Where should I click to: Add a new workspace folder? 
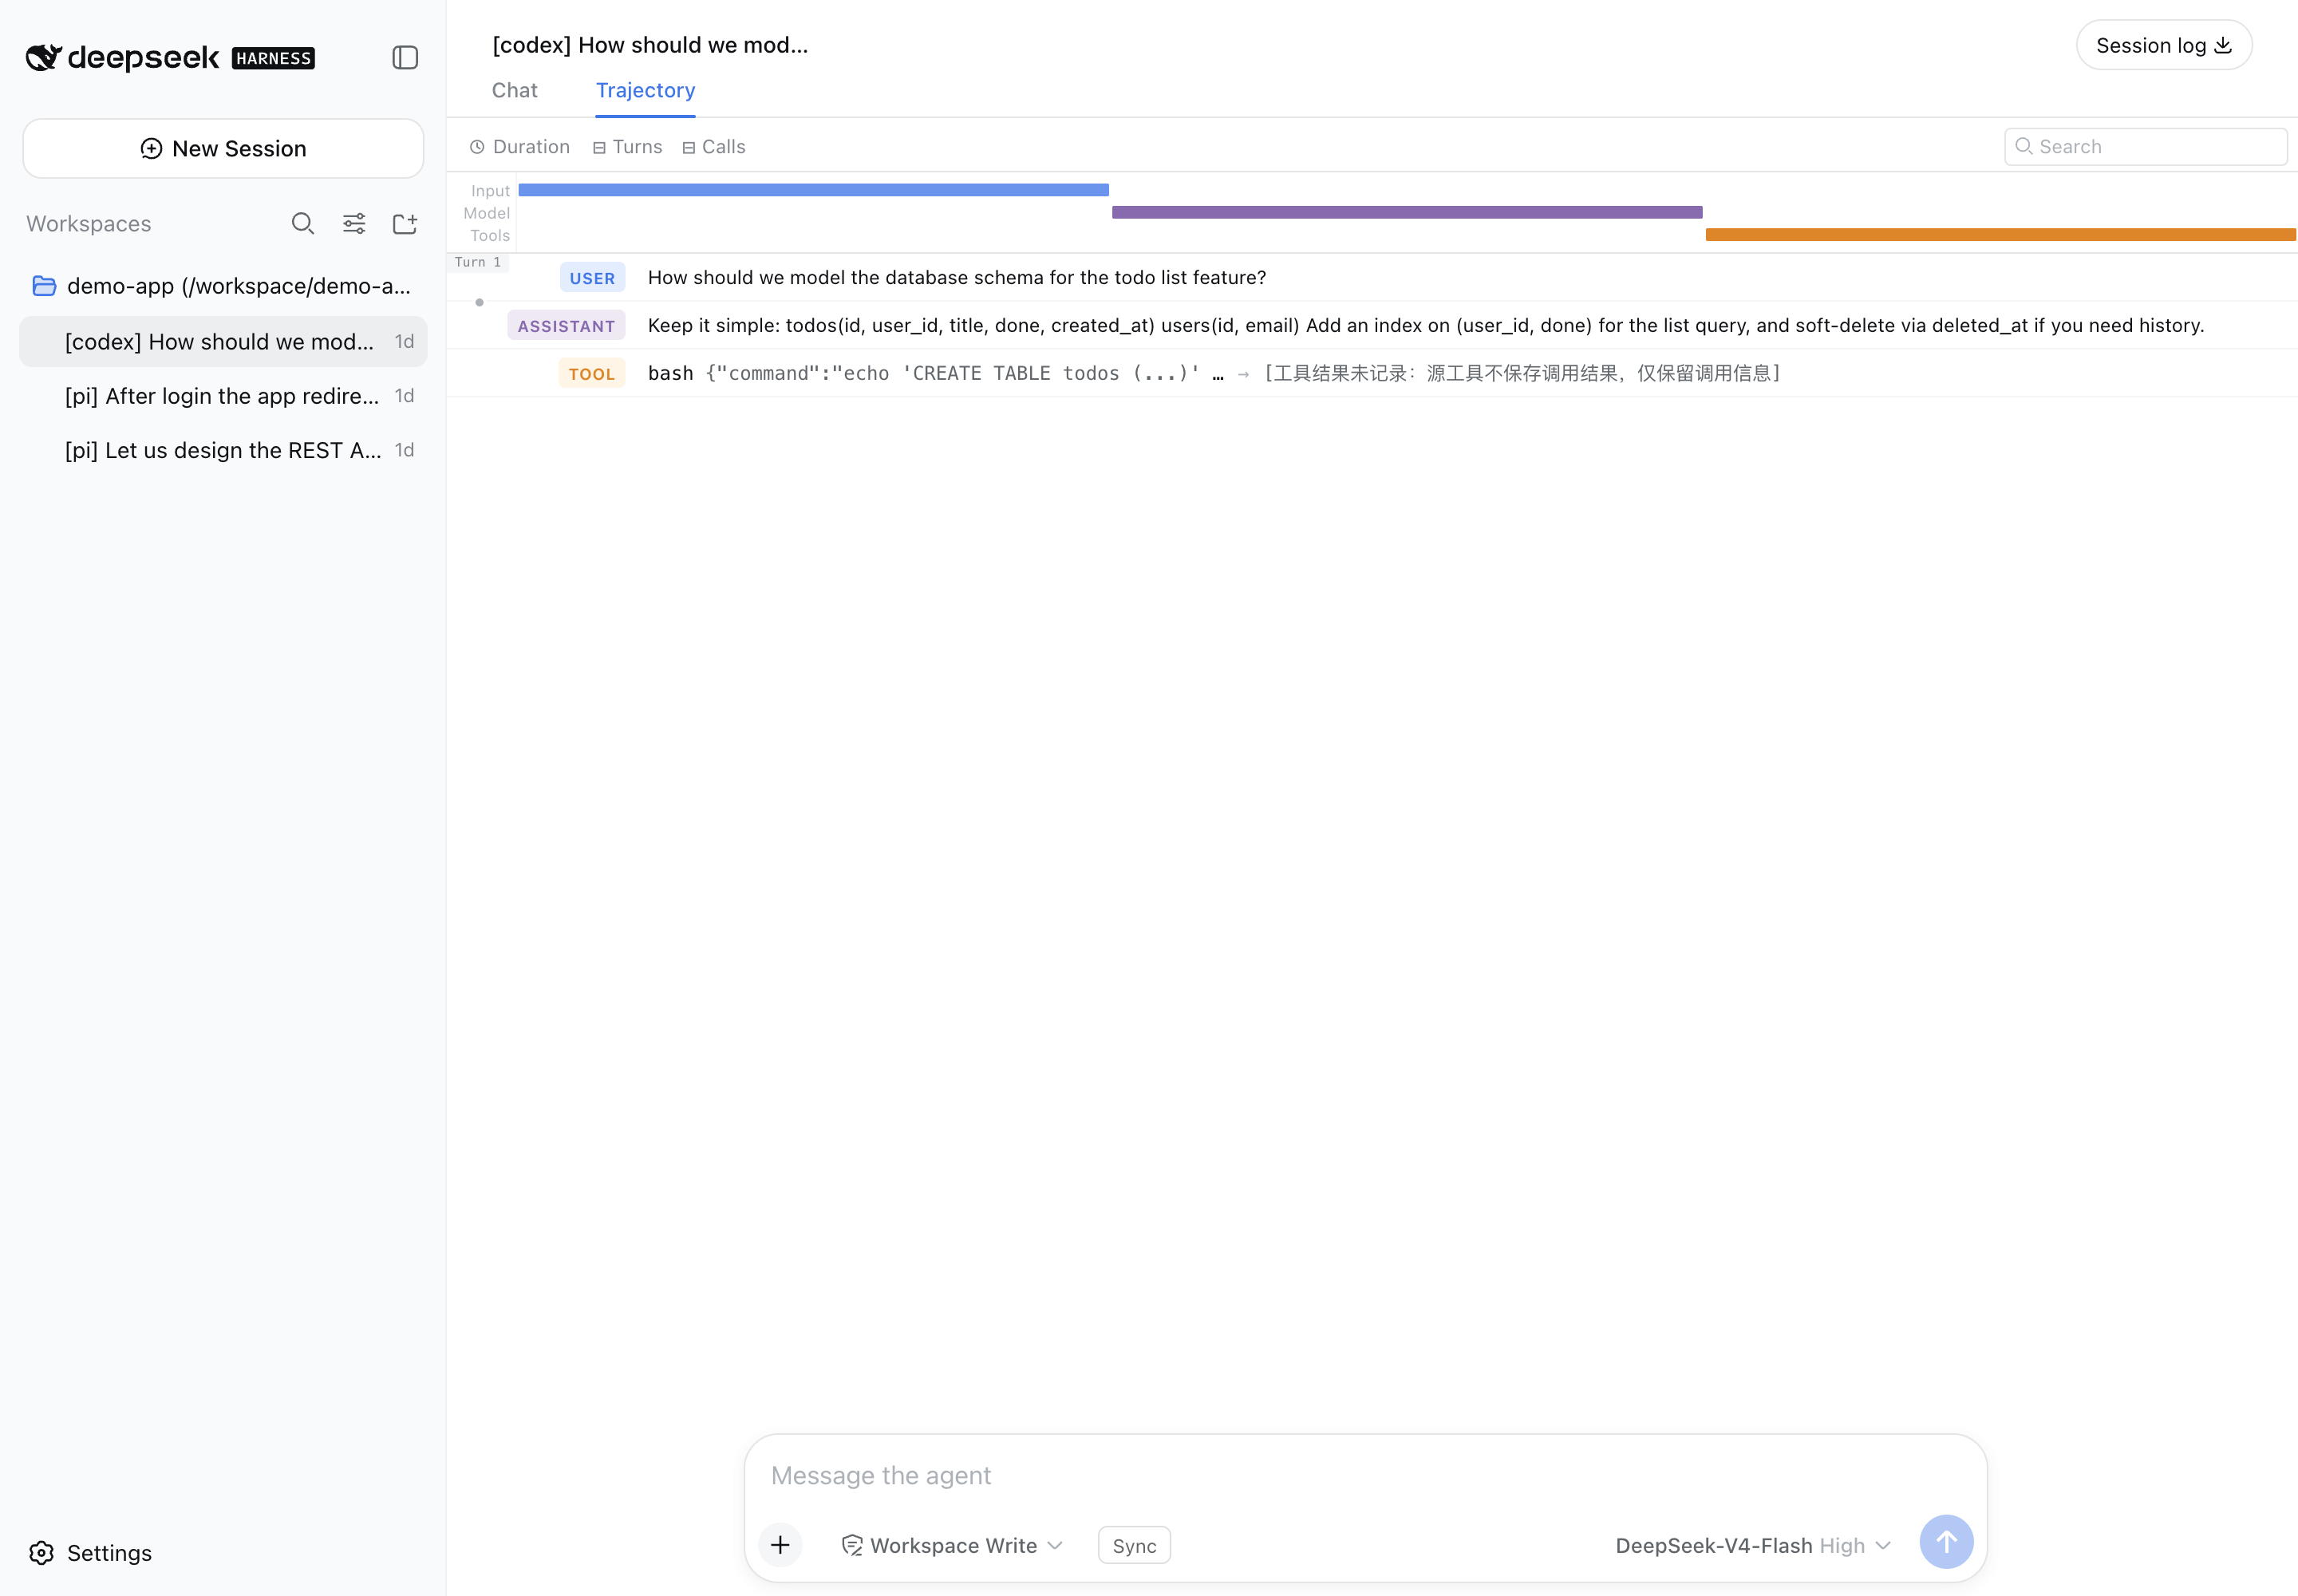pos(405,224)
